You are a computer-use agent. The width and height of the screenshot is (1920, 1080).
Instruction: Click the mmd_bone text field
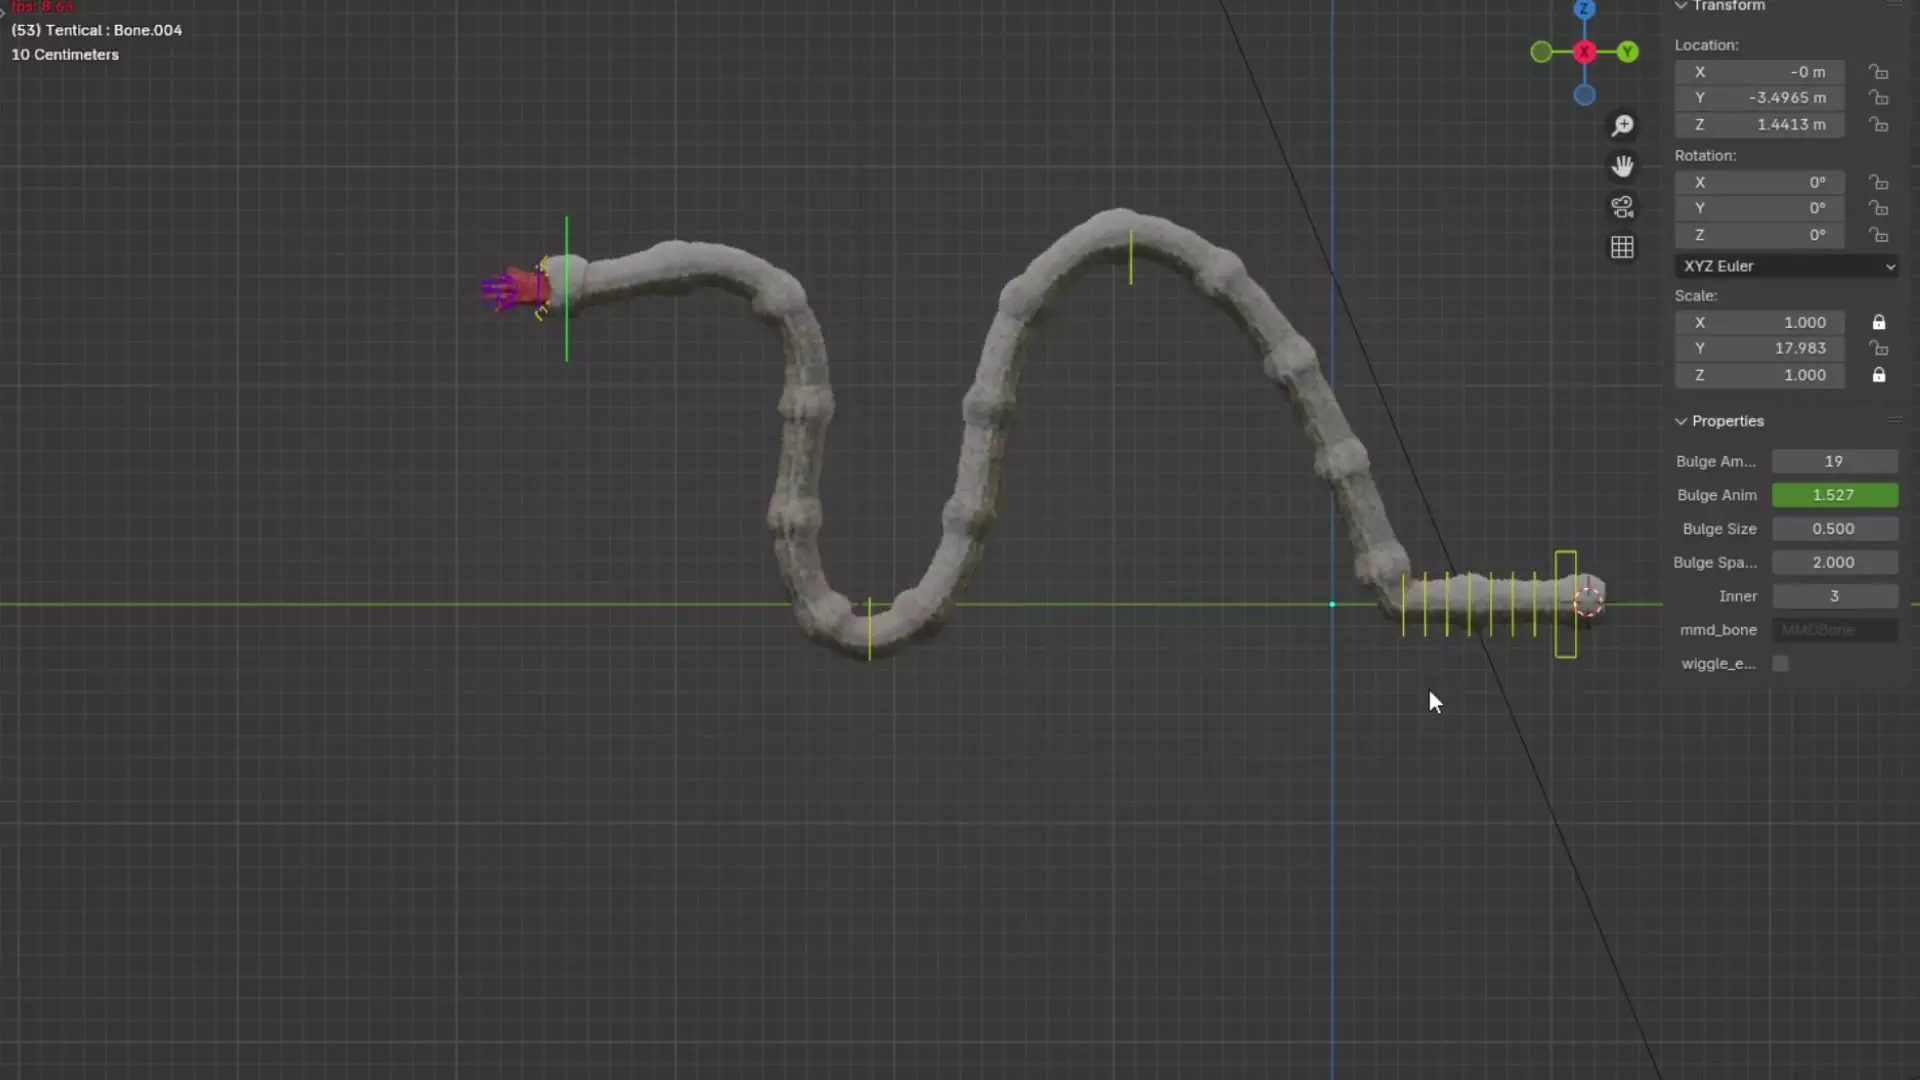[1834, 630]
